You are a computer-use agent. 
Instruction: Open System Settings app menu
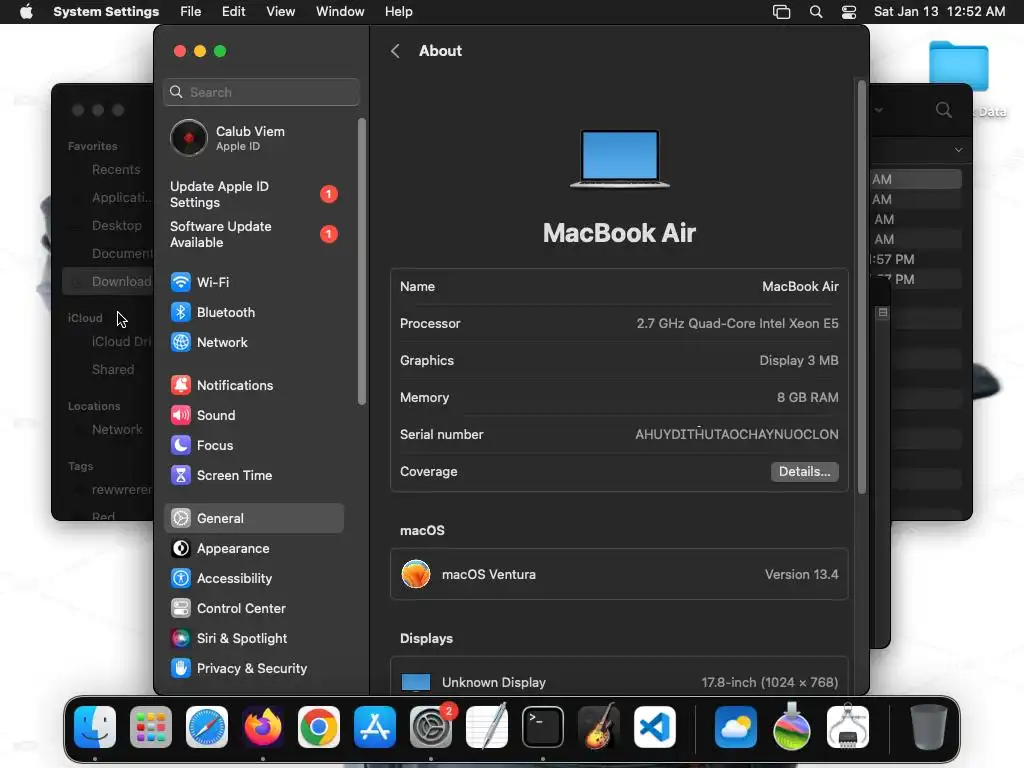(106, 12)
